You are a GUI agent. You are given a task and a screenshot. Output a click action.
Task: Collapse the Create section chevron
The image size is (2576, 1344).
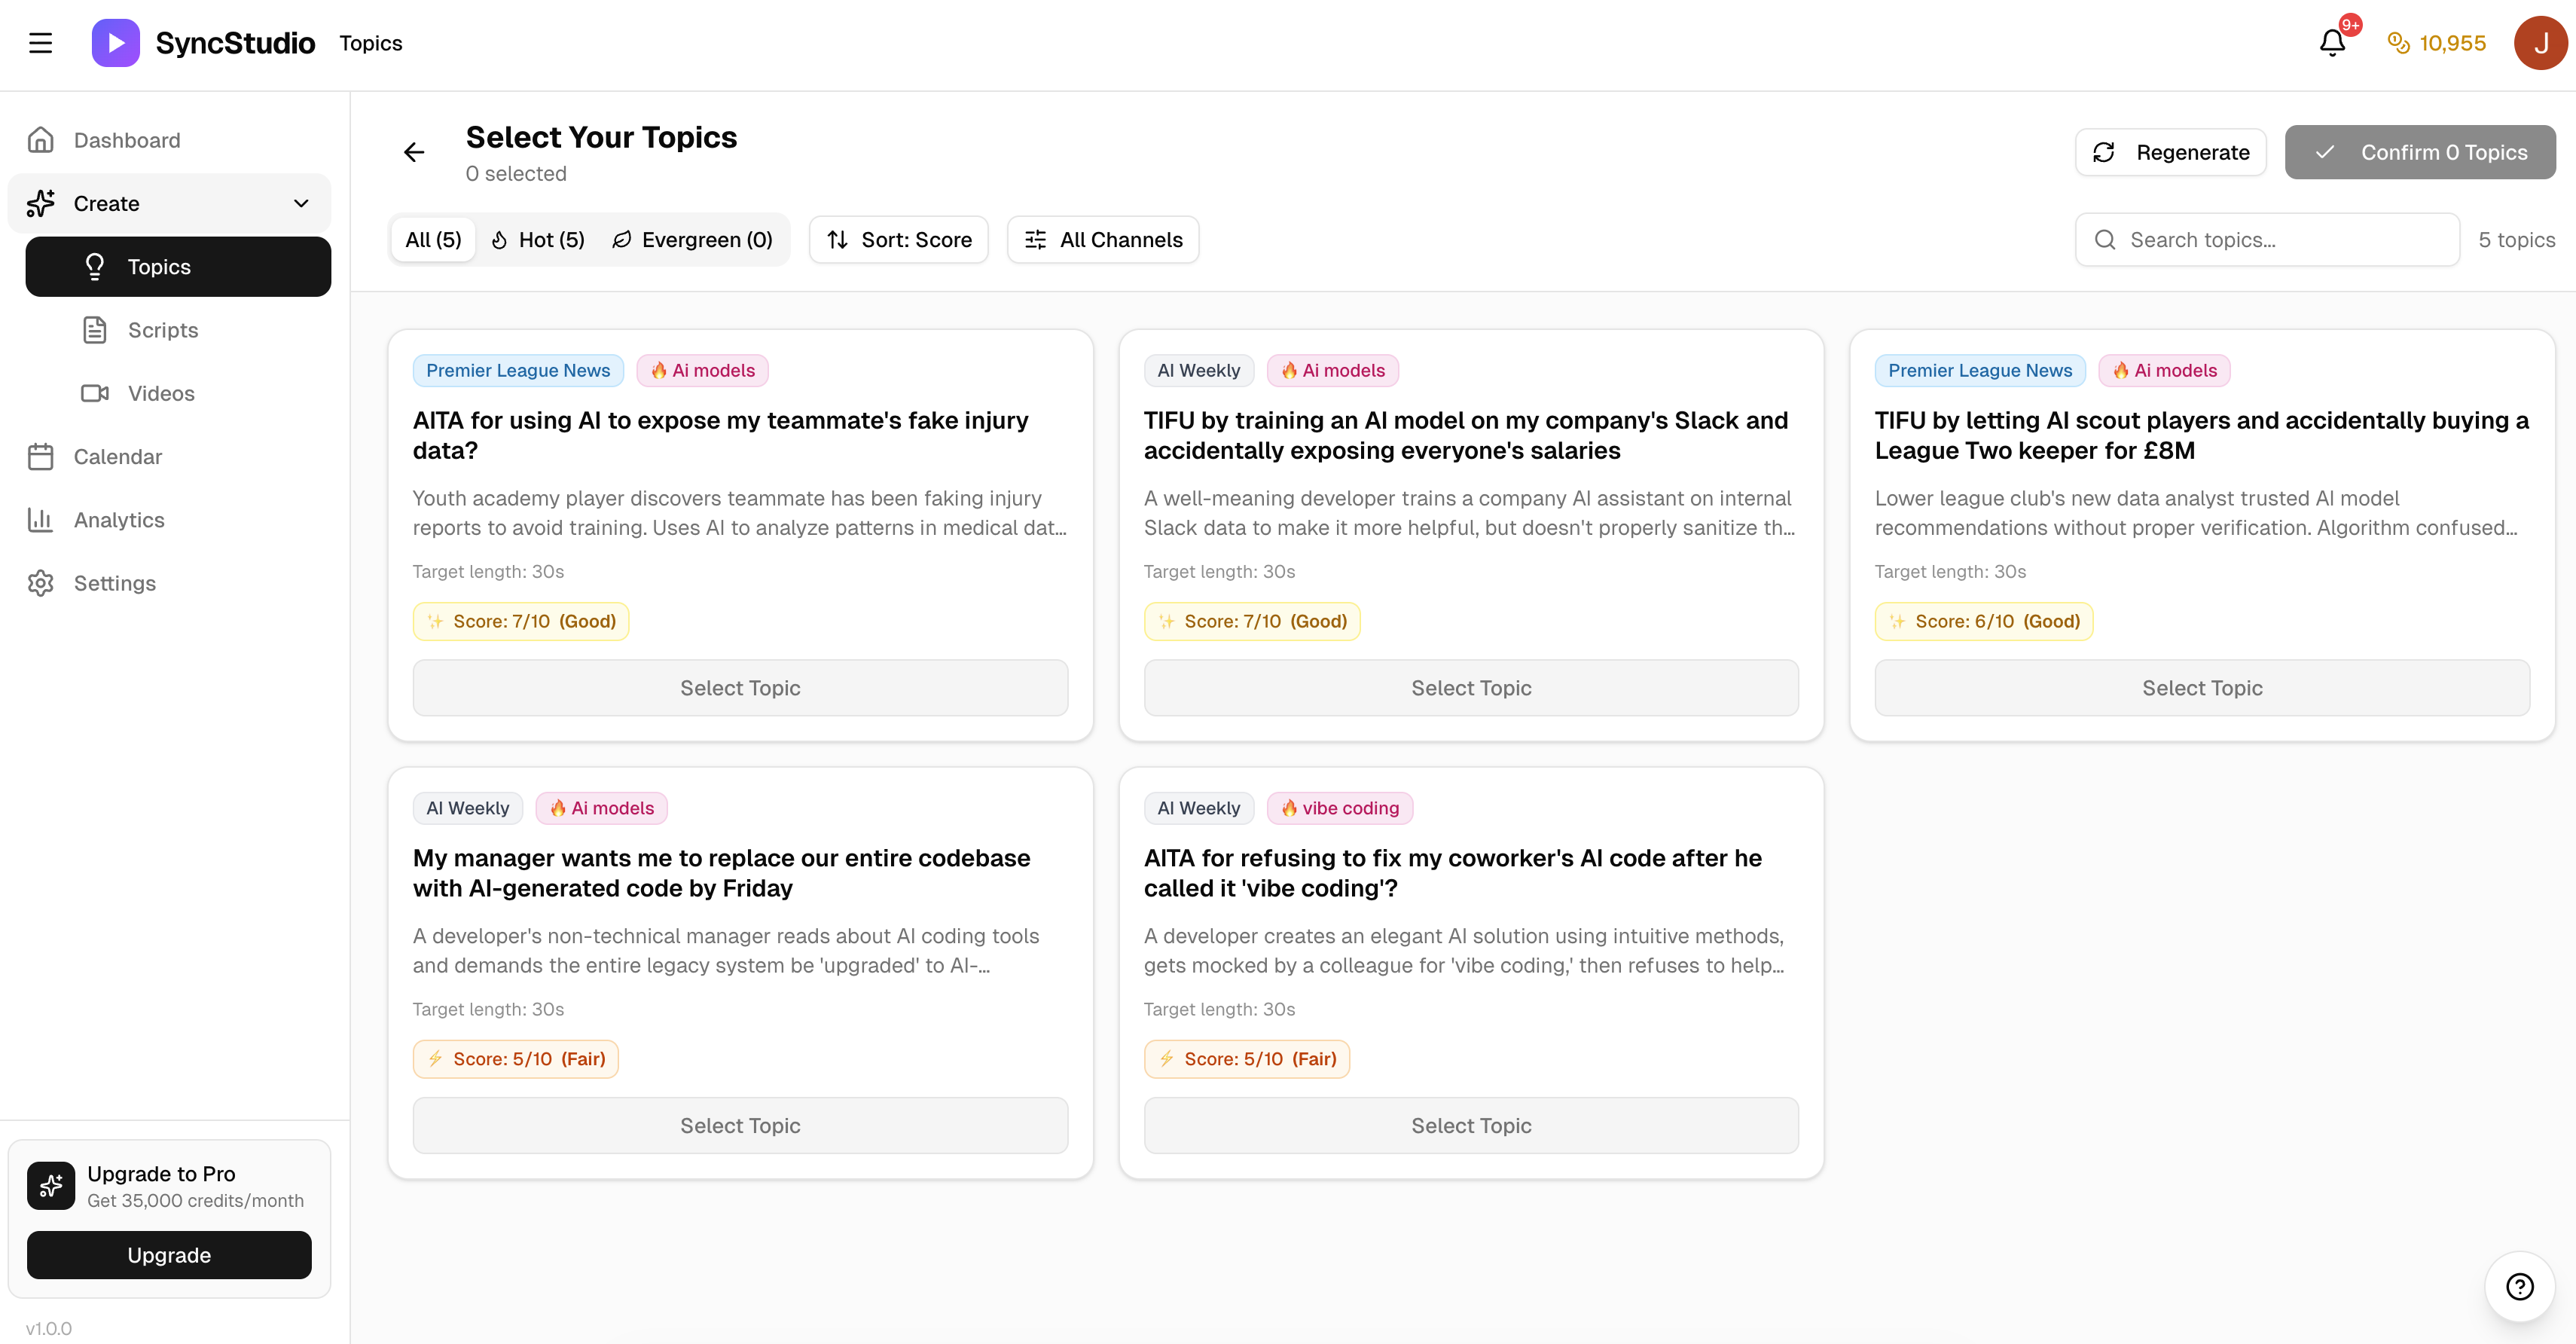pos(301,203)
